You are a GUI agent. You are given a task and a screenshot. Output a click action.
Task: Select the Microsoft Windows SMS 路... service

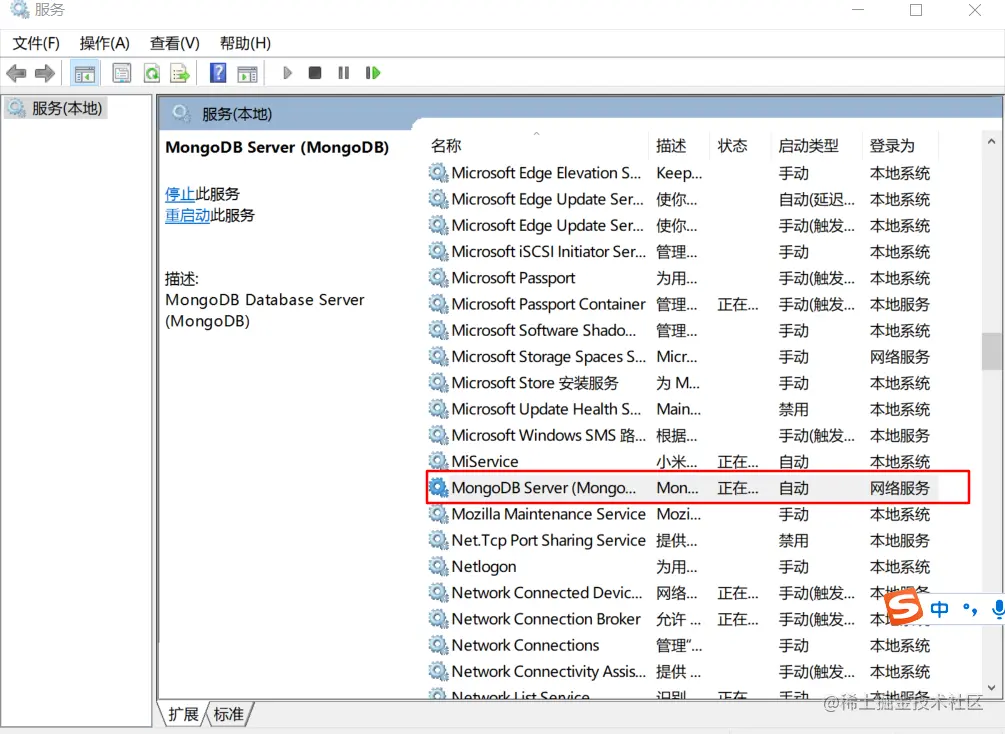tap(549, 435)
